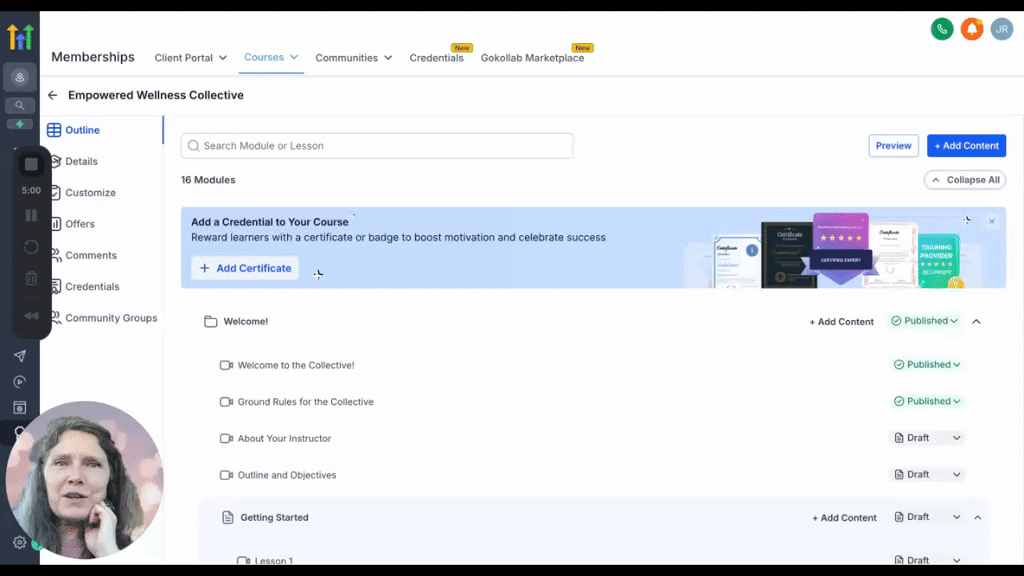Open the Welcome to the Collective! lesson
Screen dimensions: 1024x576
point(296,365)
